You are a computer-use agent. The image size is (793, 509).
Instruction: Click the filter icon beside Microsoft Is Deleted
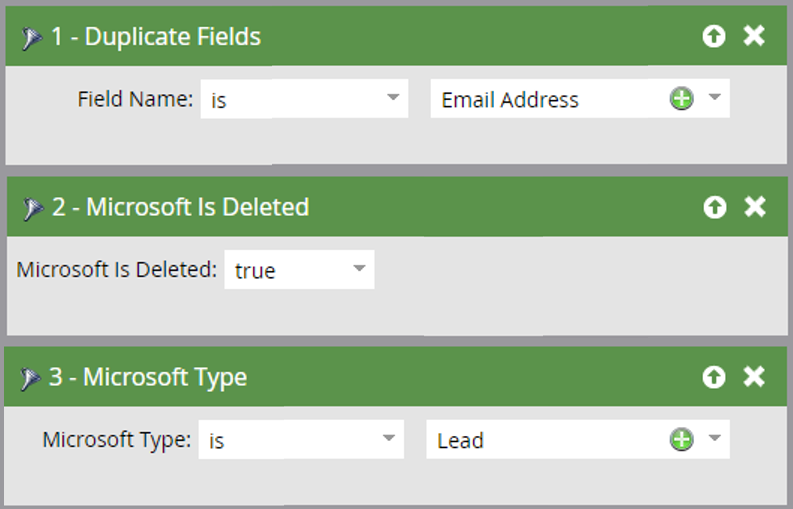tap(32, 208)
